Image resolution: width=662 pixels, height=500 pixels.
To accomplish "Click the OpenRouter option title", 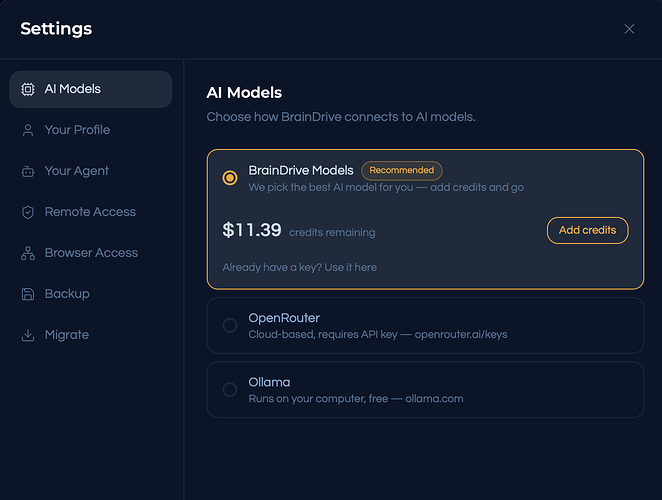I will point(284,318).
